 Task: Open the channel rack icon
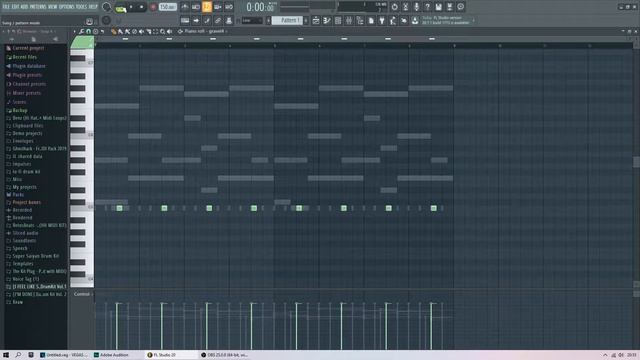coord(338,20)
